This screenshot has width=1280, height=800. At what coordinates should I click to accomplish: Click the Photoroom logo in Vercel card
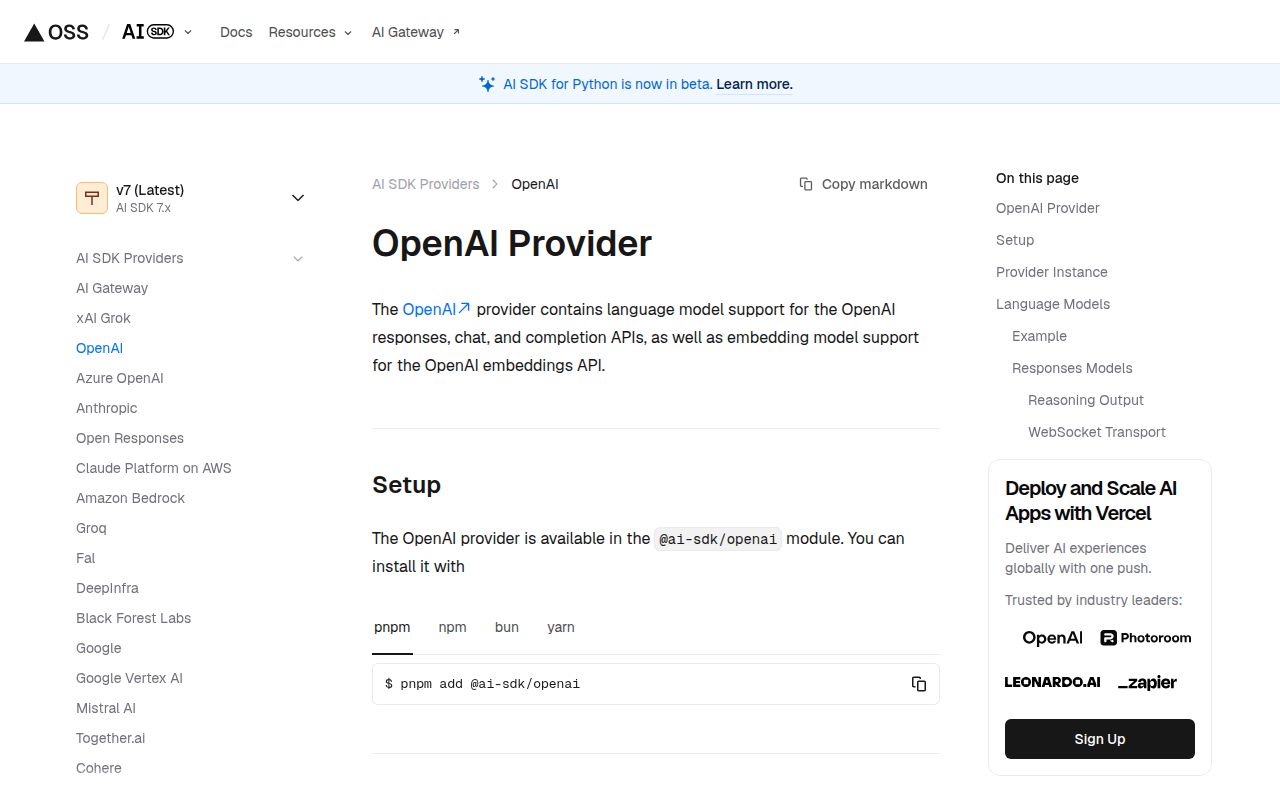coord(1145,637)
